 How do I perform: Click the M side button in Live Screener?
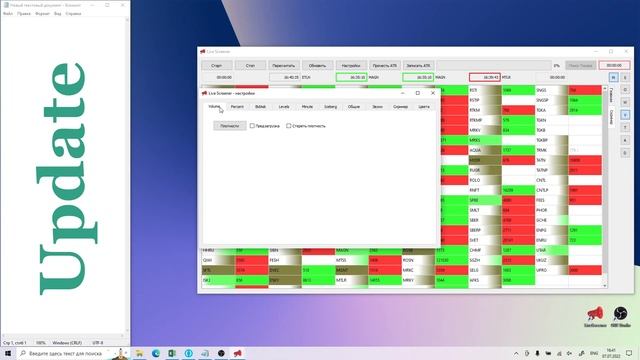click(x=613, y=77)
